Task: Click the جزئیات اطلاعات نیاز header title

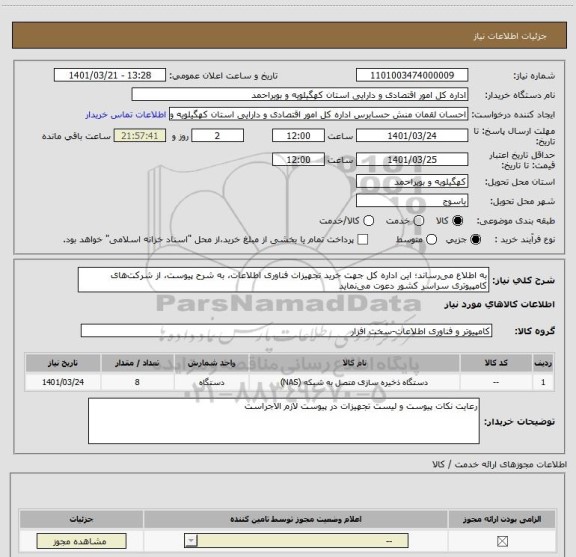Action: [x=510, y=36]
